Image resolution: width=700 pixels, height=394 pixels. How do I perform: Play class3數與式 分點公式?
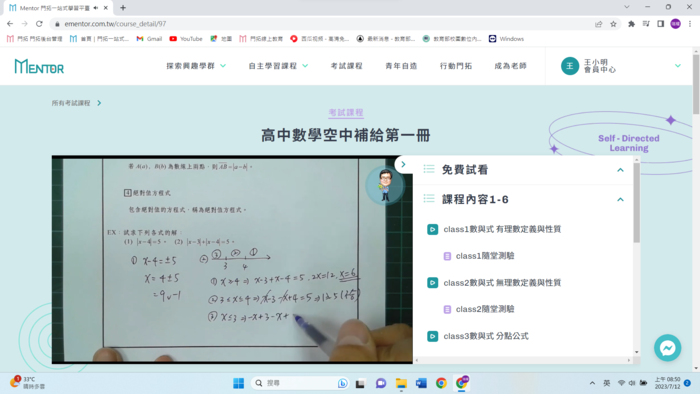[486, 336]
